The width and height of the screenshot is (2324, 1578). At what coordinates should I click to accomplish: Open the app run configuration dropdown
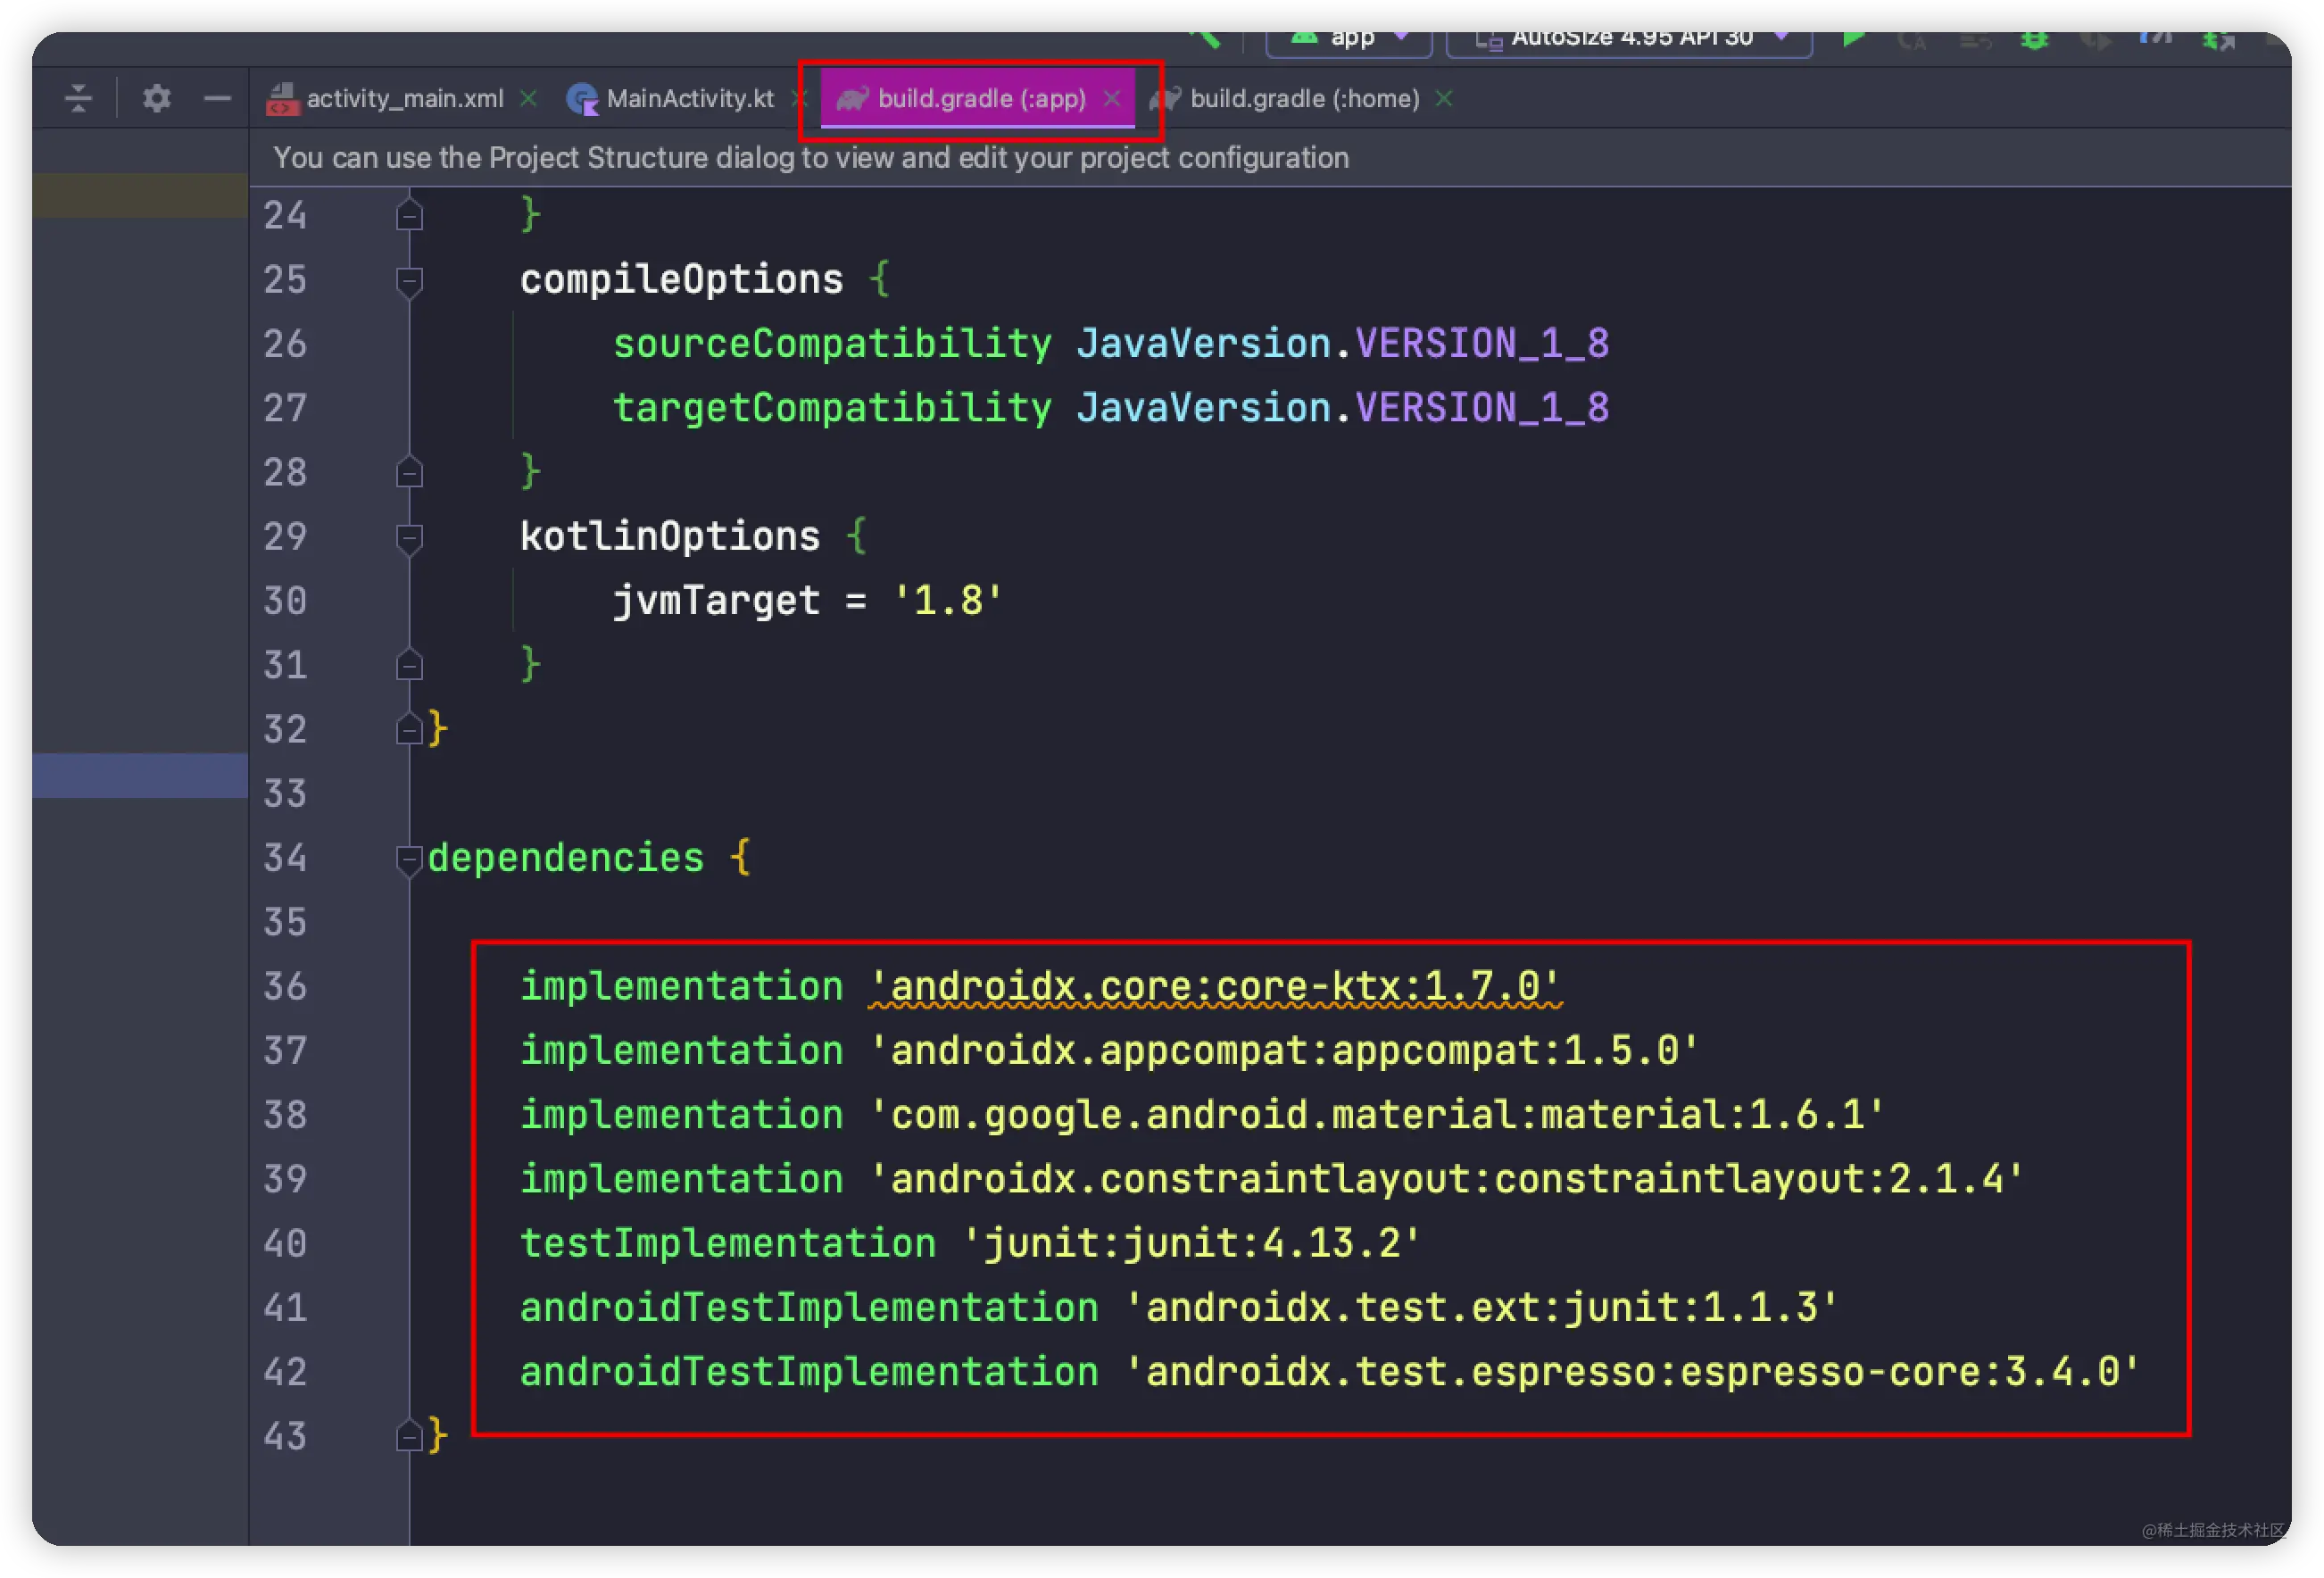pos(1349,38)
